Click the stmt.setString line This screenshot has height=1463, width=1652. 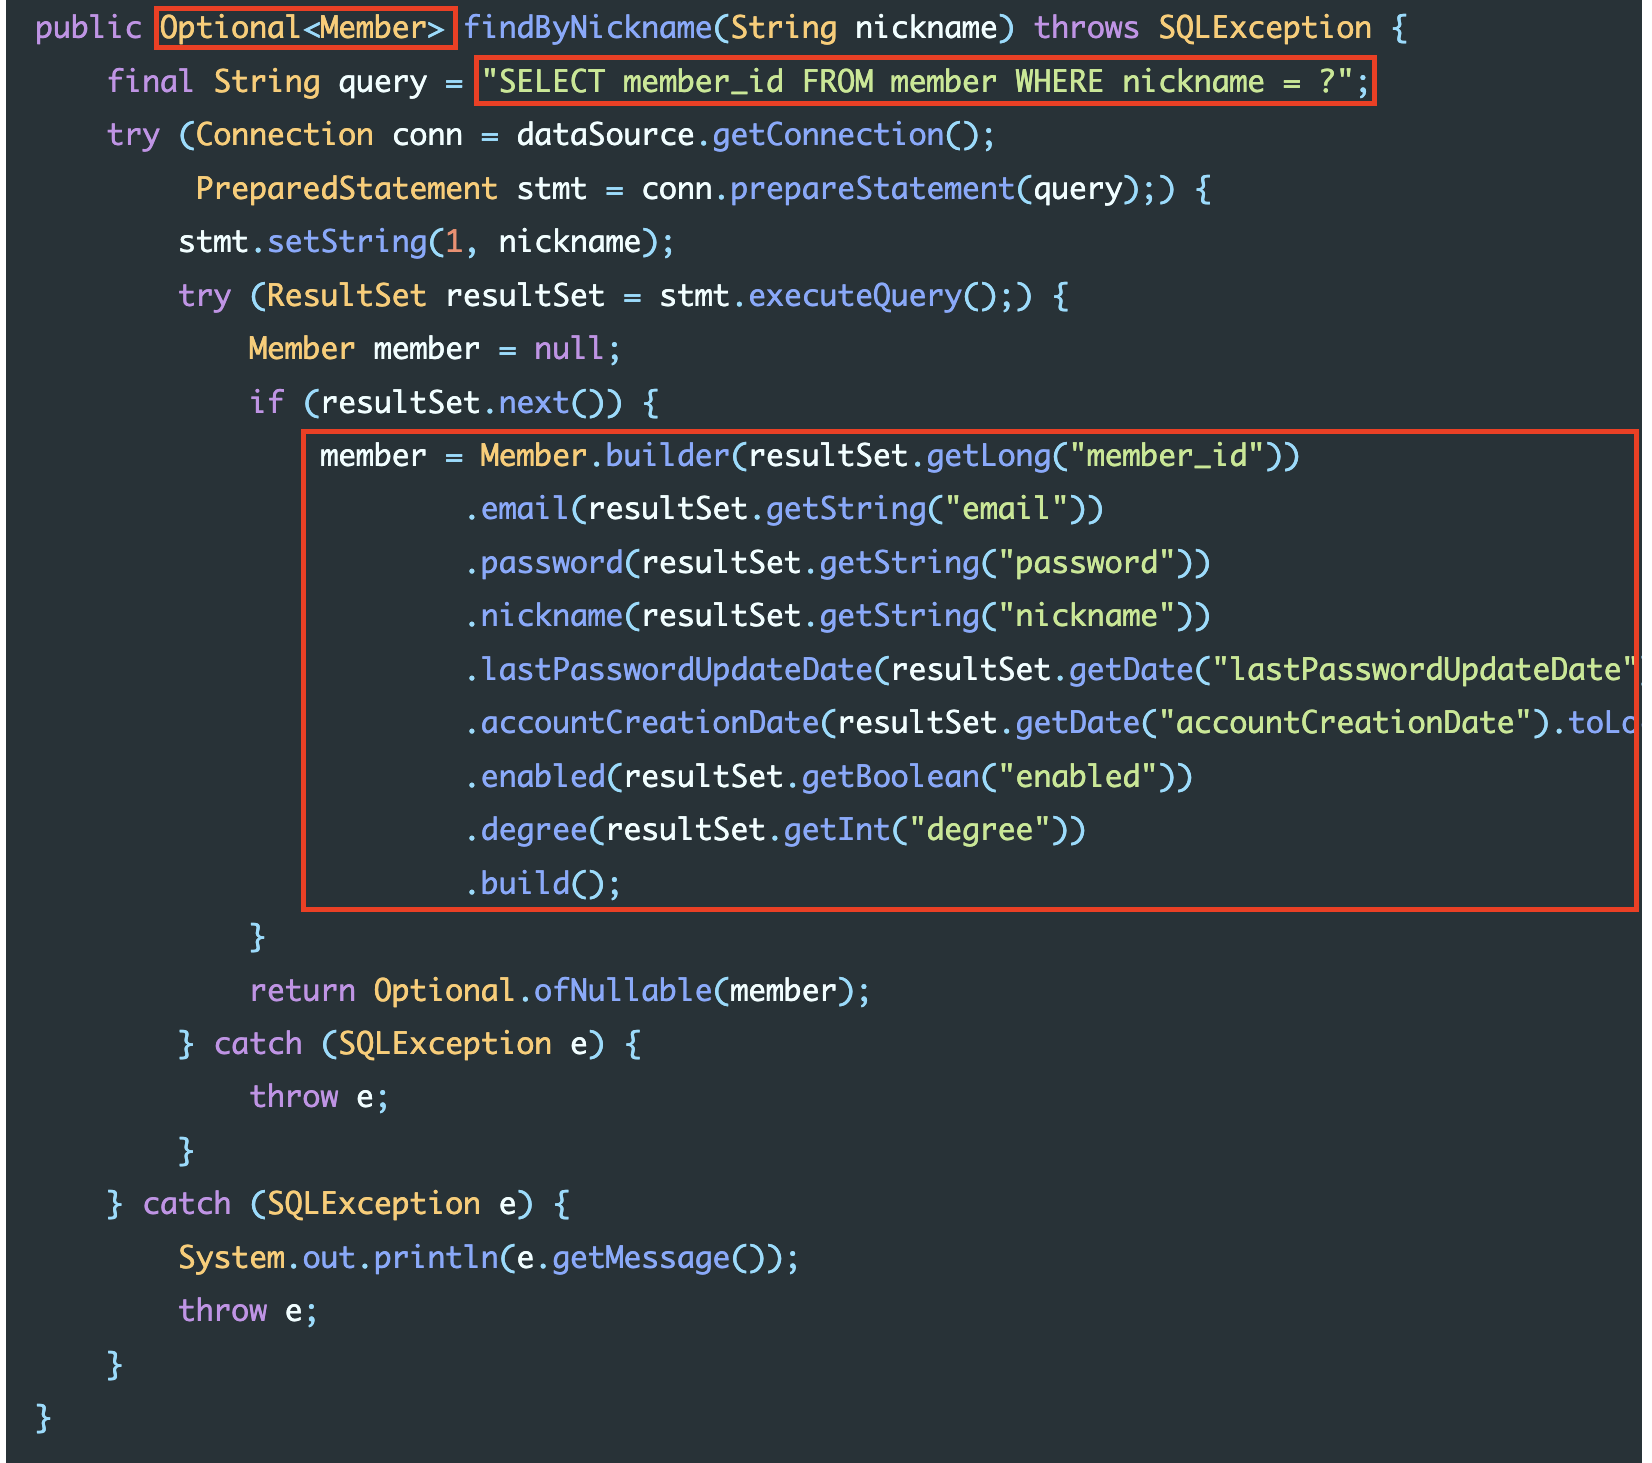click(427, 242)
